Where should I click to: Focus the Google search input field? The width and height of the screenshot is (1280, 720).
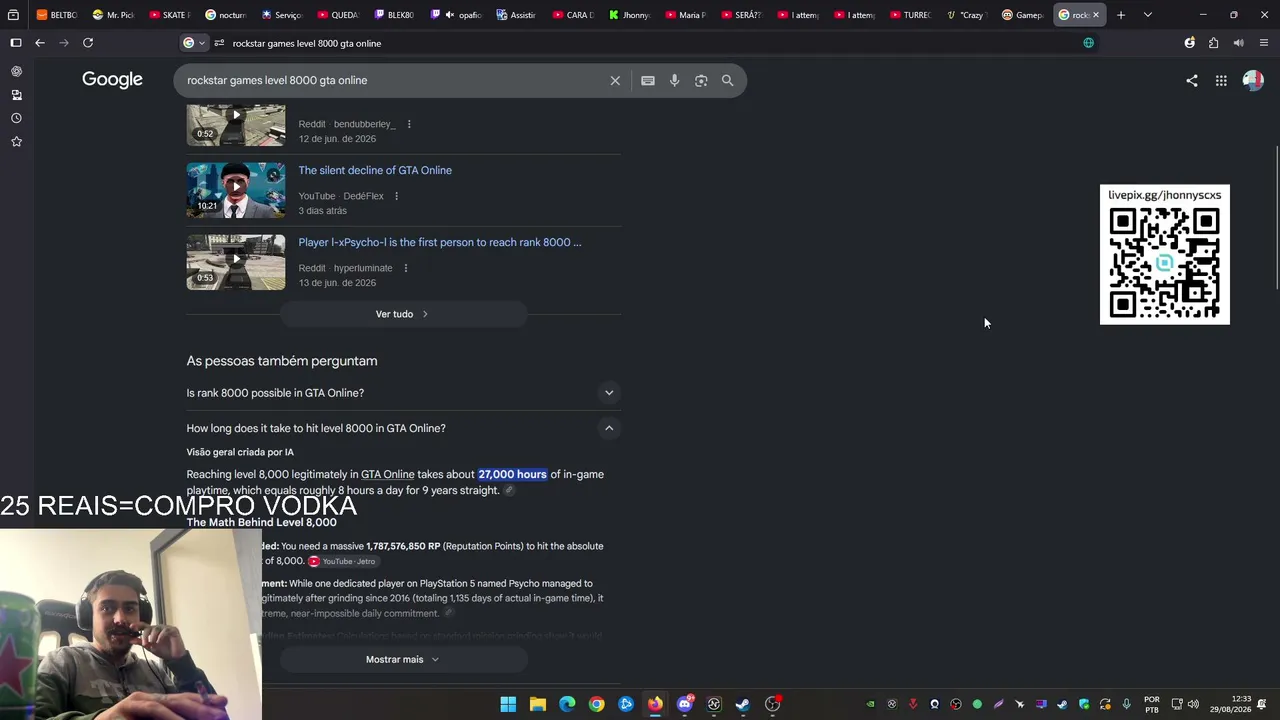pyautogui.click(x=395, y=81)
